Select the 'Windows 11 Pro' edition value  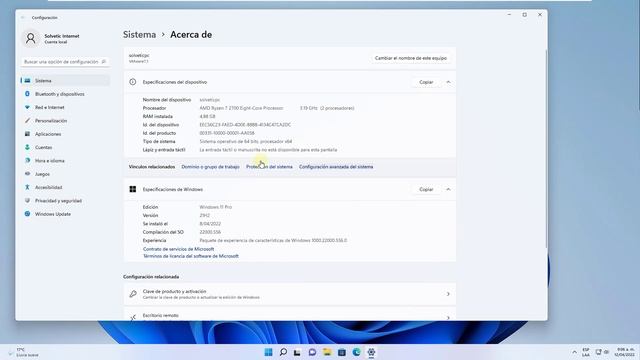click(x=216, y=207)
